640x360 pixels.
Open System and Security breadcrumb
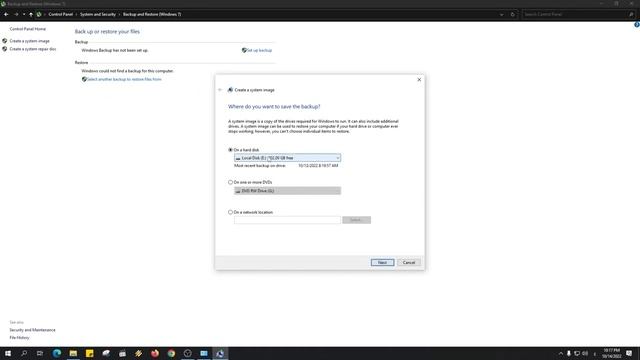[98, 14]
